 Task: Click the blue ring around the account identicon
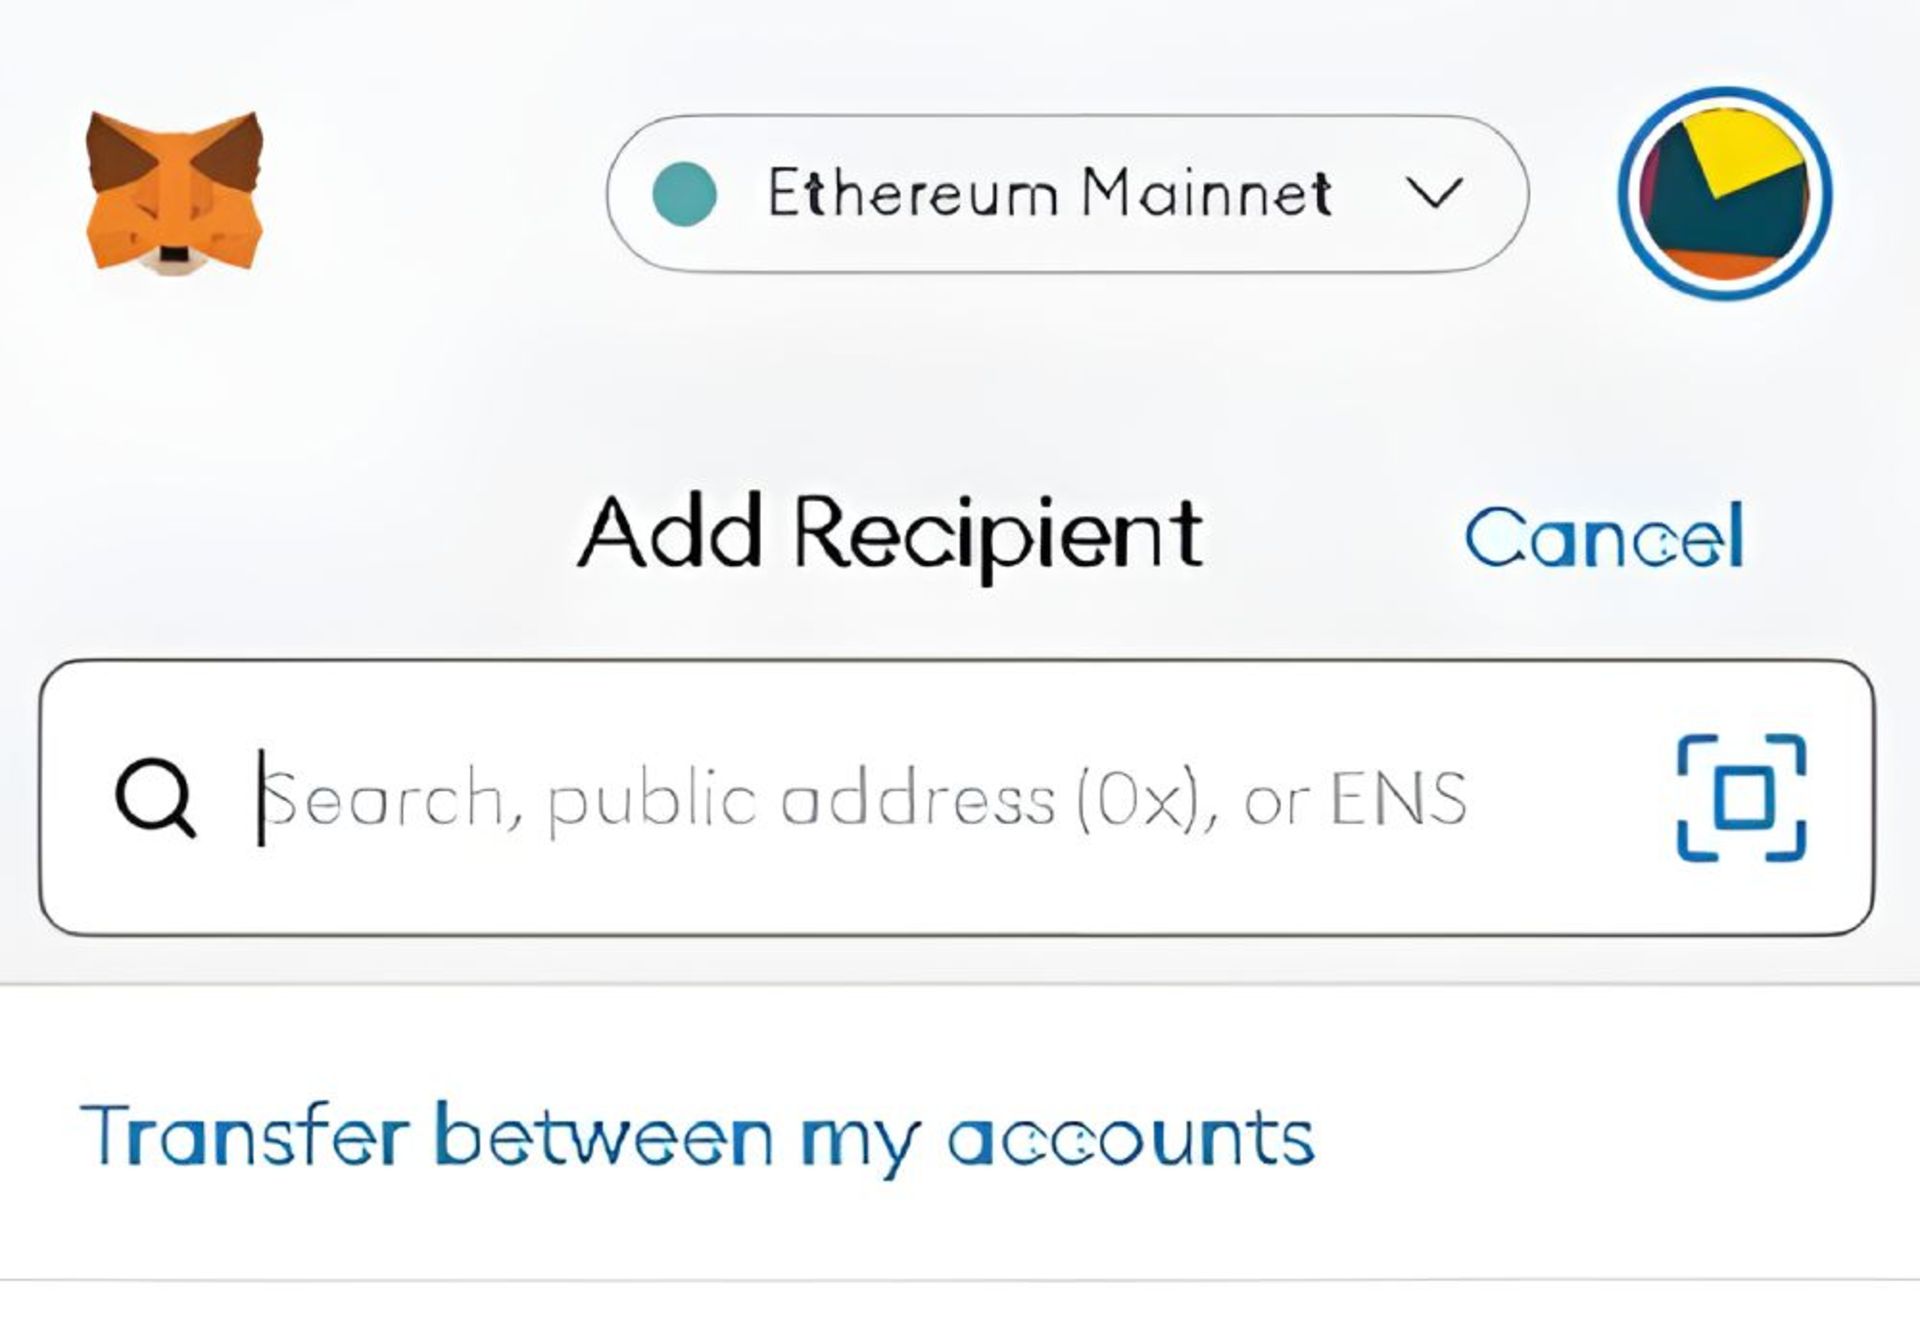(1725, 193)
